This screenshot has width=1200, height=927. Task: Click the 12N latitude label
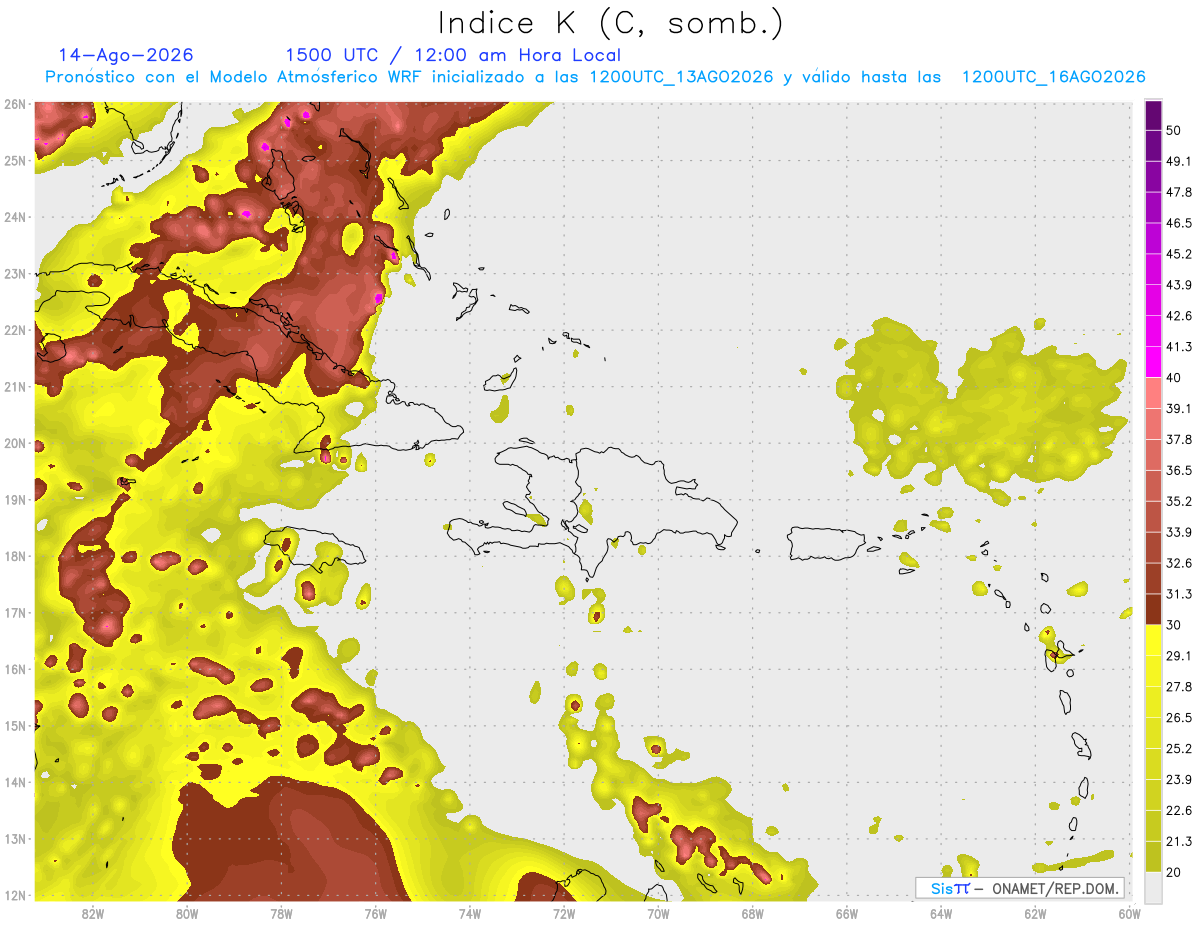coord(14,895)
